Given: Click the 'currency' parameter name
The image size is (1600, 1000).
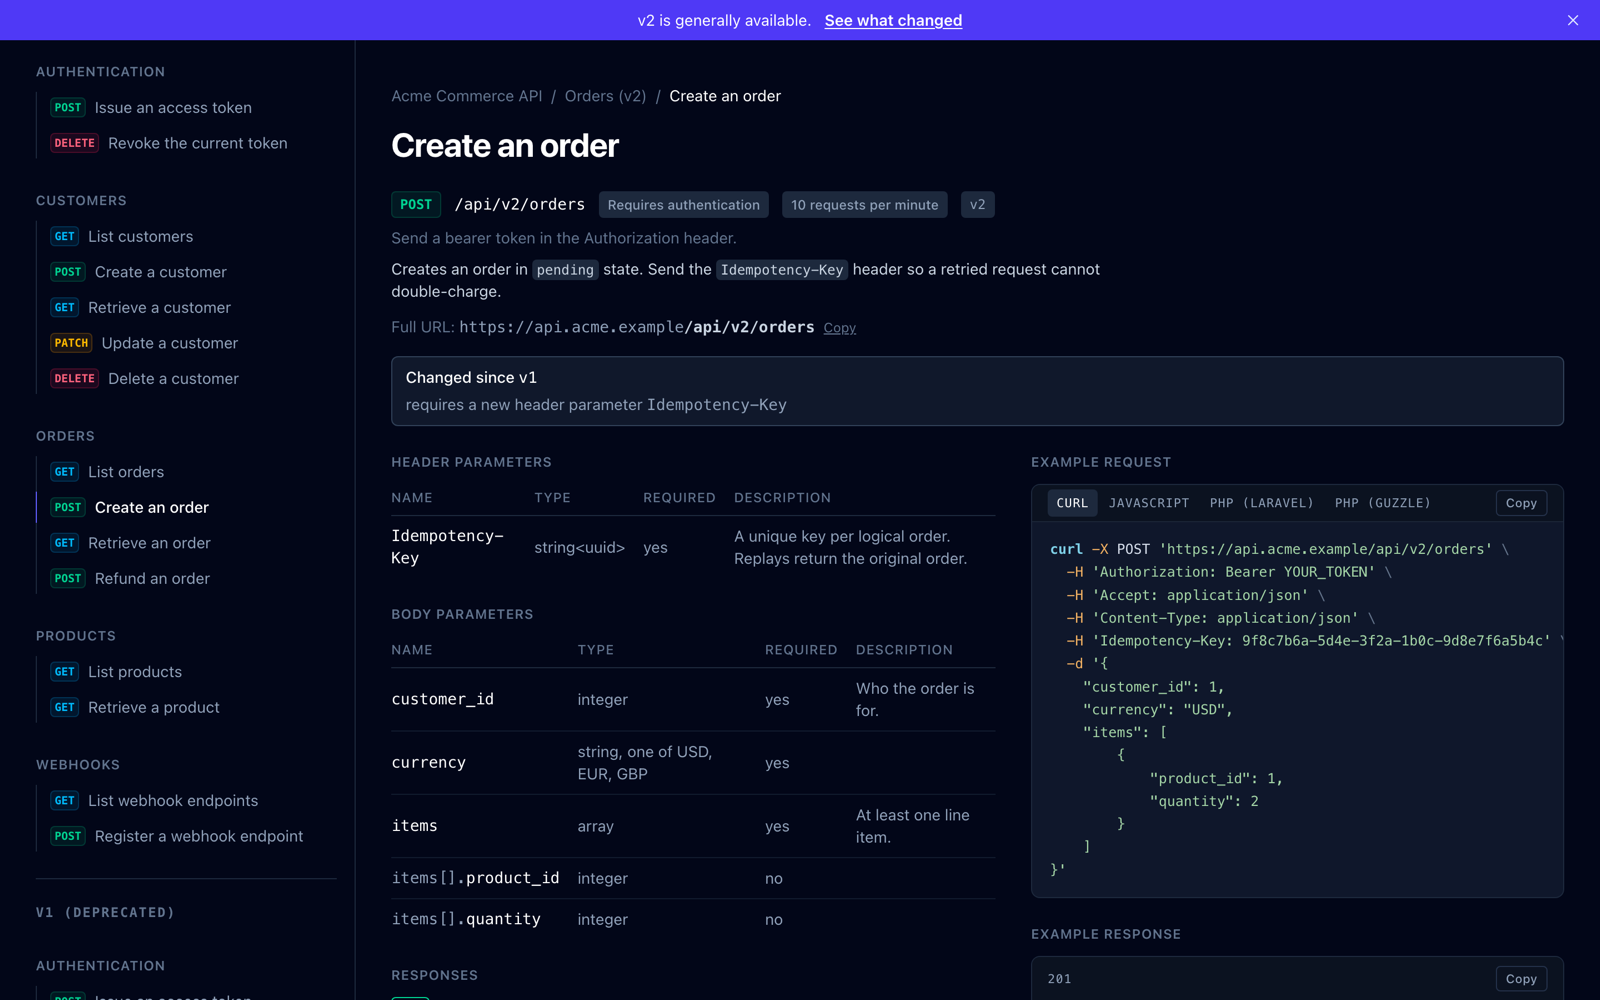Looking at the screenshot, I should 429,763.
